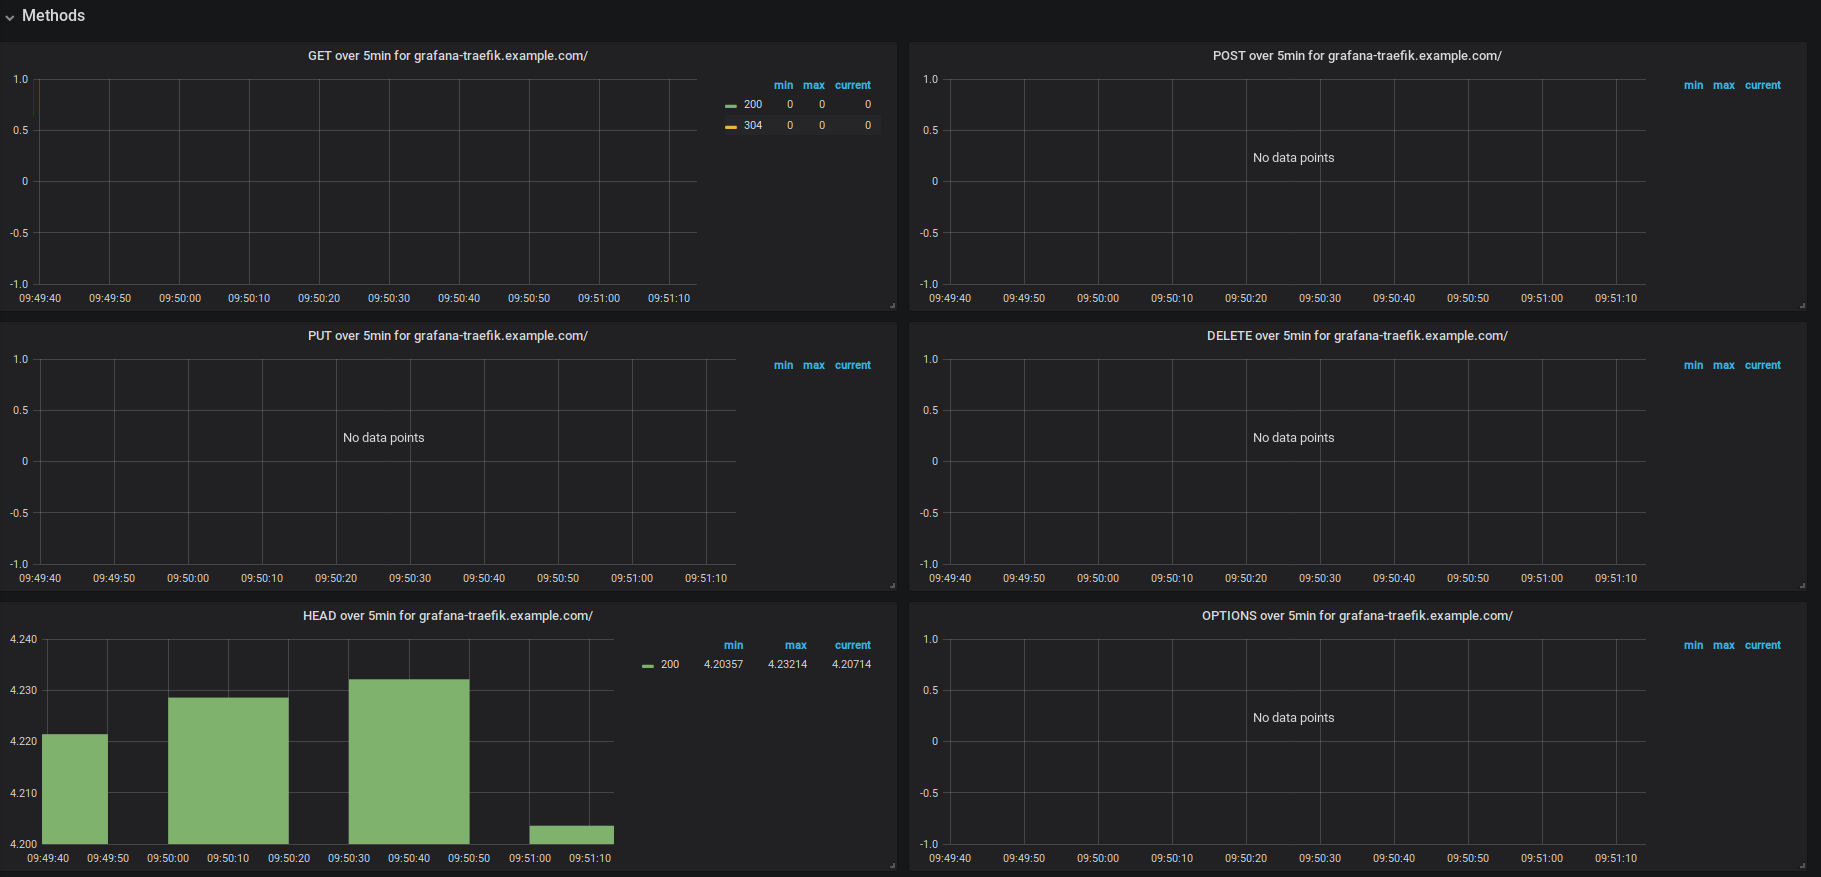Viewport: 1821px width, 877px height.
Task: Sort PUT legend by current
Action: 853,366
